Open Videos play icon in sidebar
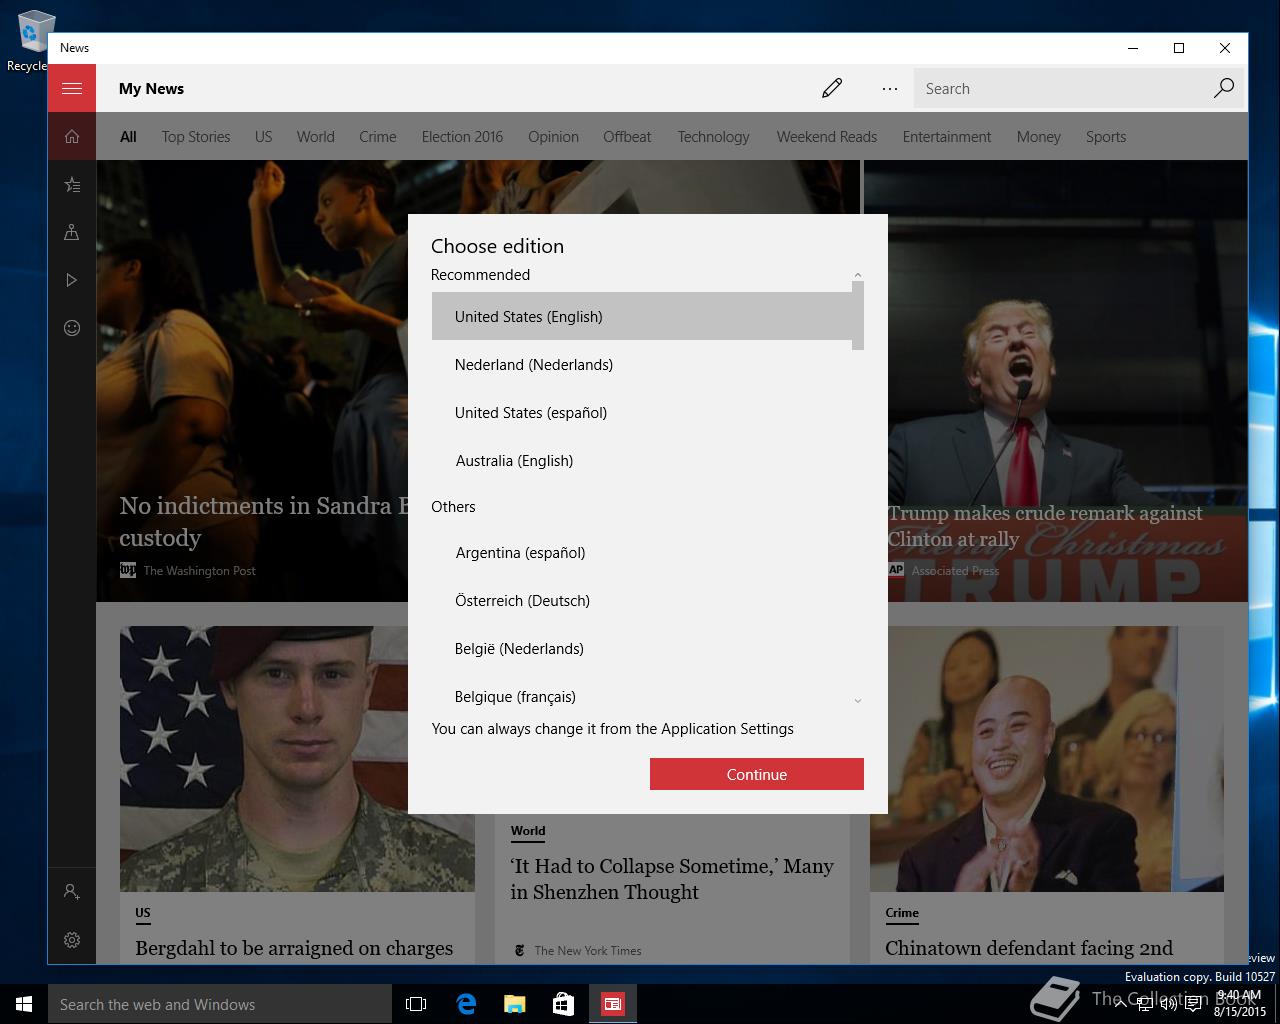The height and width of the screenshot is (1024, 1280). (x=72, y=280)
